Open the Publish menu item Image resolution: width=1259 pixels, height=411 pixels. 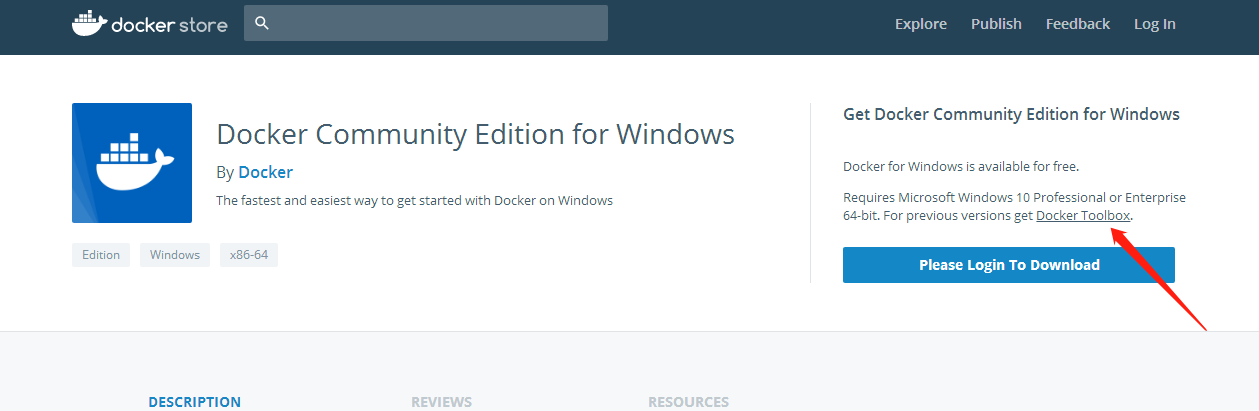point(996,24)
